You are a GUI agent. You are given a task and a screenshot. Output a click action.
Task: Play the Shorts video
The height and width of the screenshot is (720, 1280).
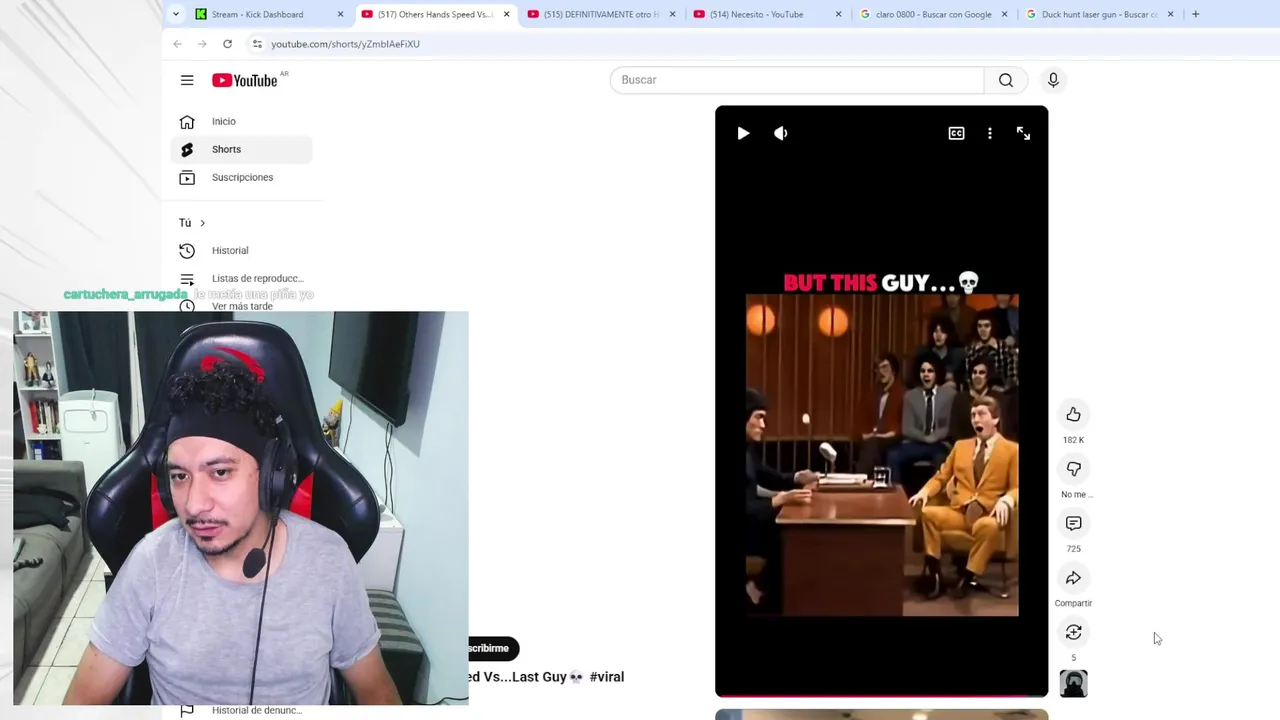point(743,133)
